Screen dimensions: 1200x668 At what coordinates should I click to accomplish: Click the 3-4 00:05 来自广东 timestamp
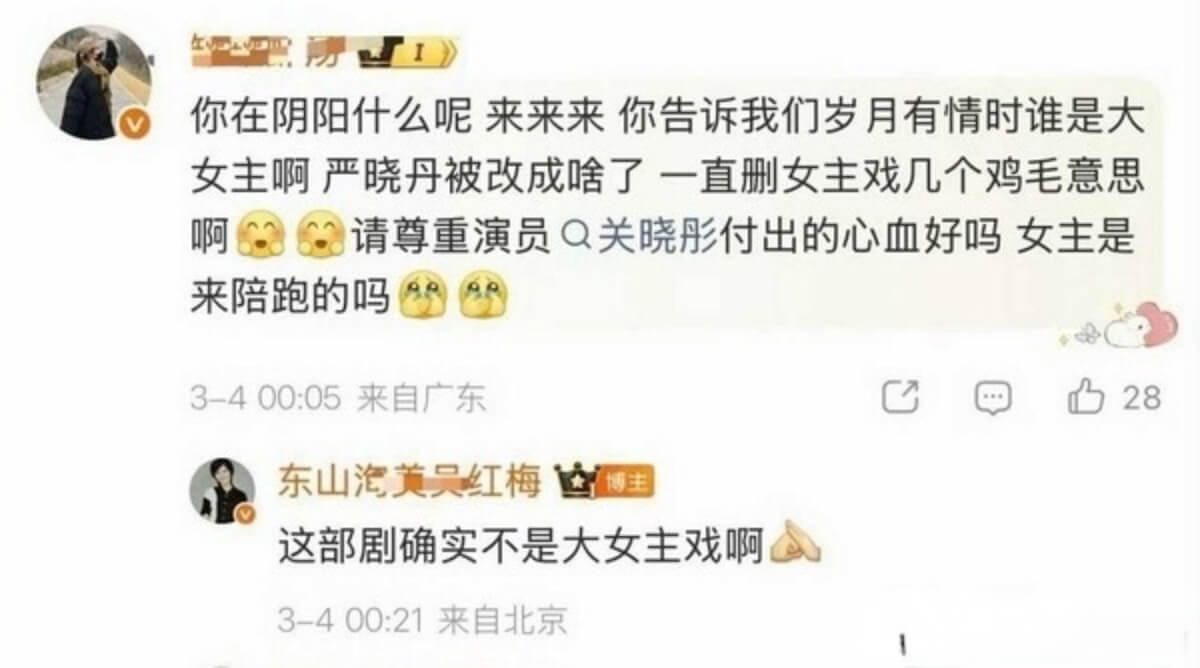pyautogui.click(x=338, y=399)
